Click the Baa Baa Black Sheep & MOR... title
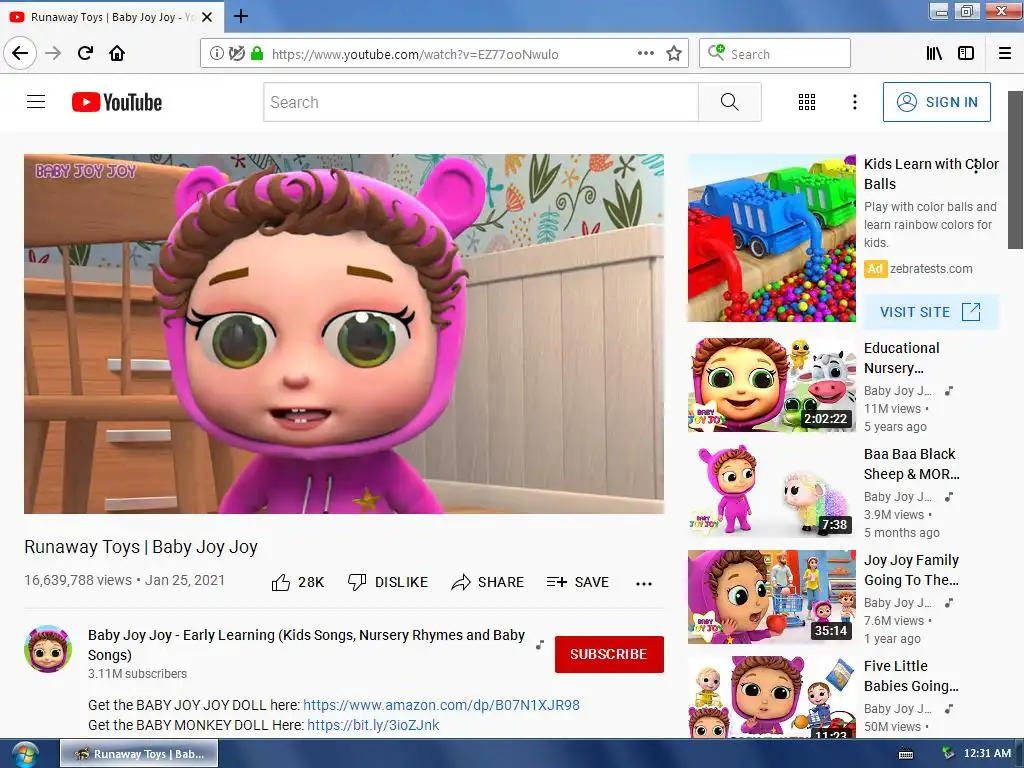 pos(912,464)
